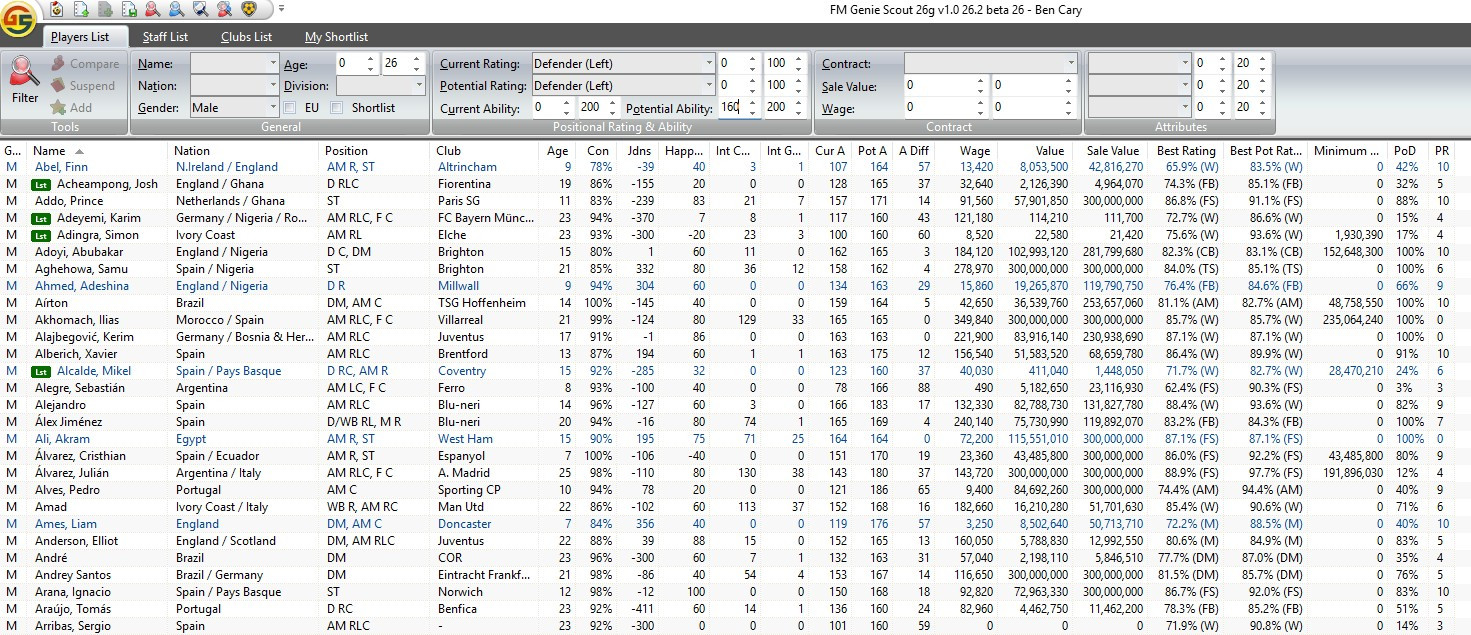
Task: Sort by the Position column header
Action: (x=375, y=151)
